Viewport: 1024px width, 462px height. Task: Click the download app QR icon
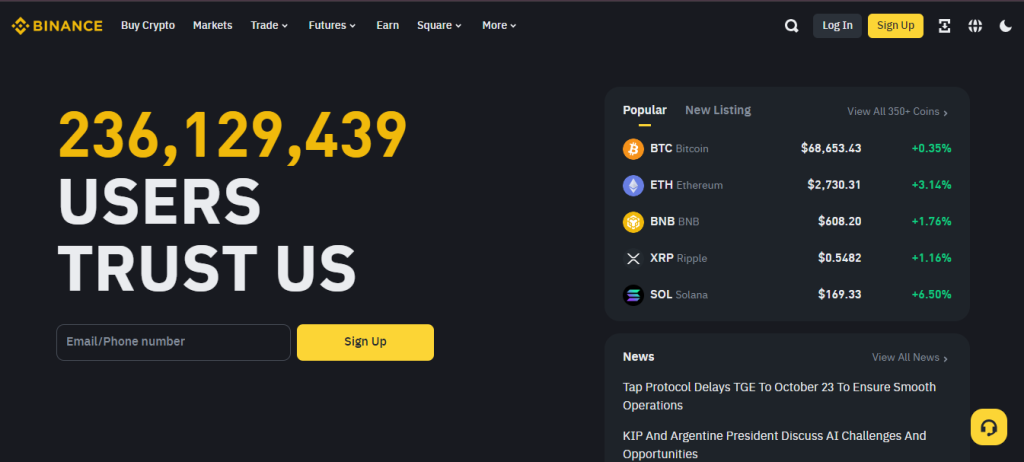(x=944, y=26)
